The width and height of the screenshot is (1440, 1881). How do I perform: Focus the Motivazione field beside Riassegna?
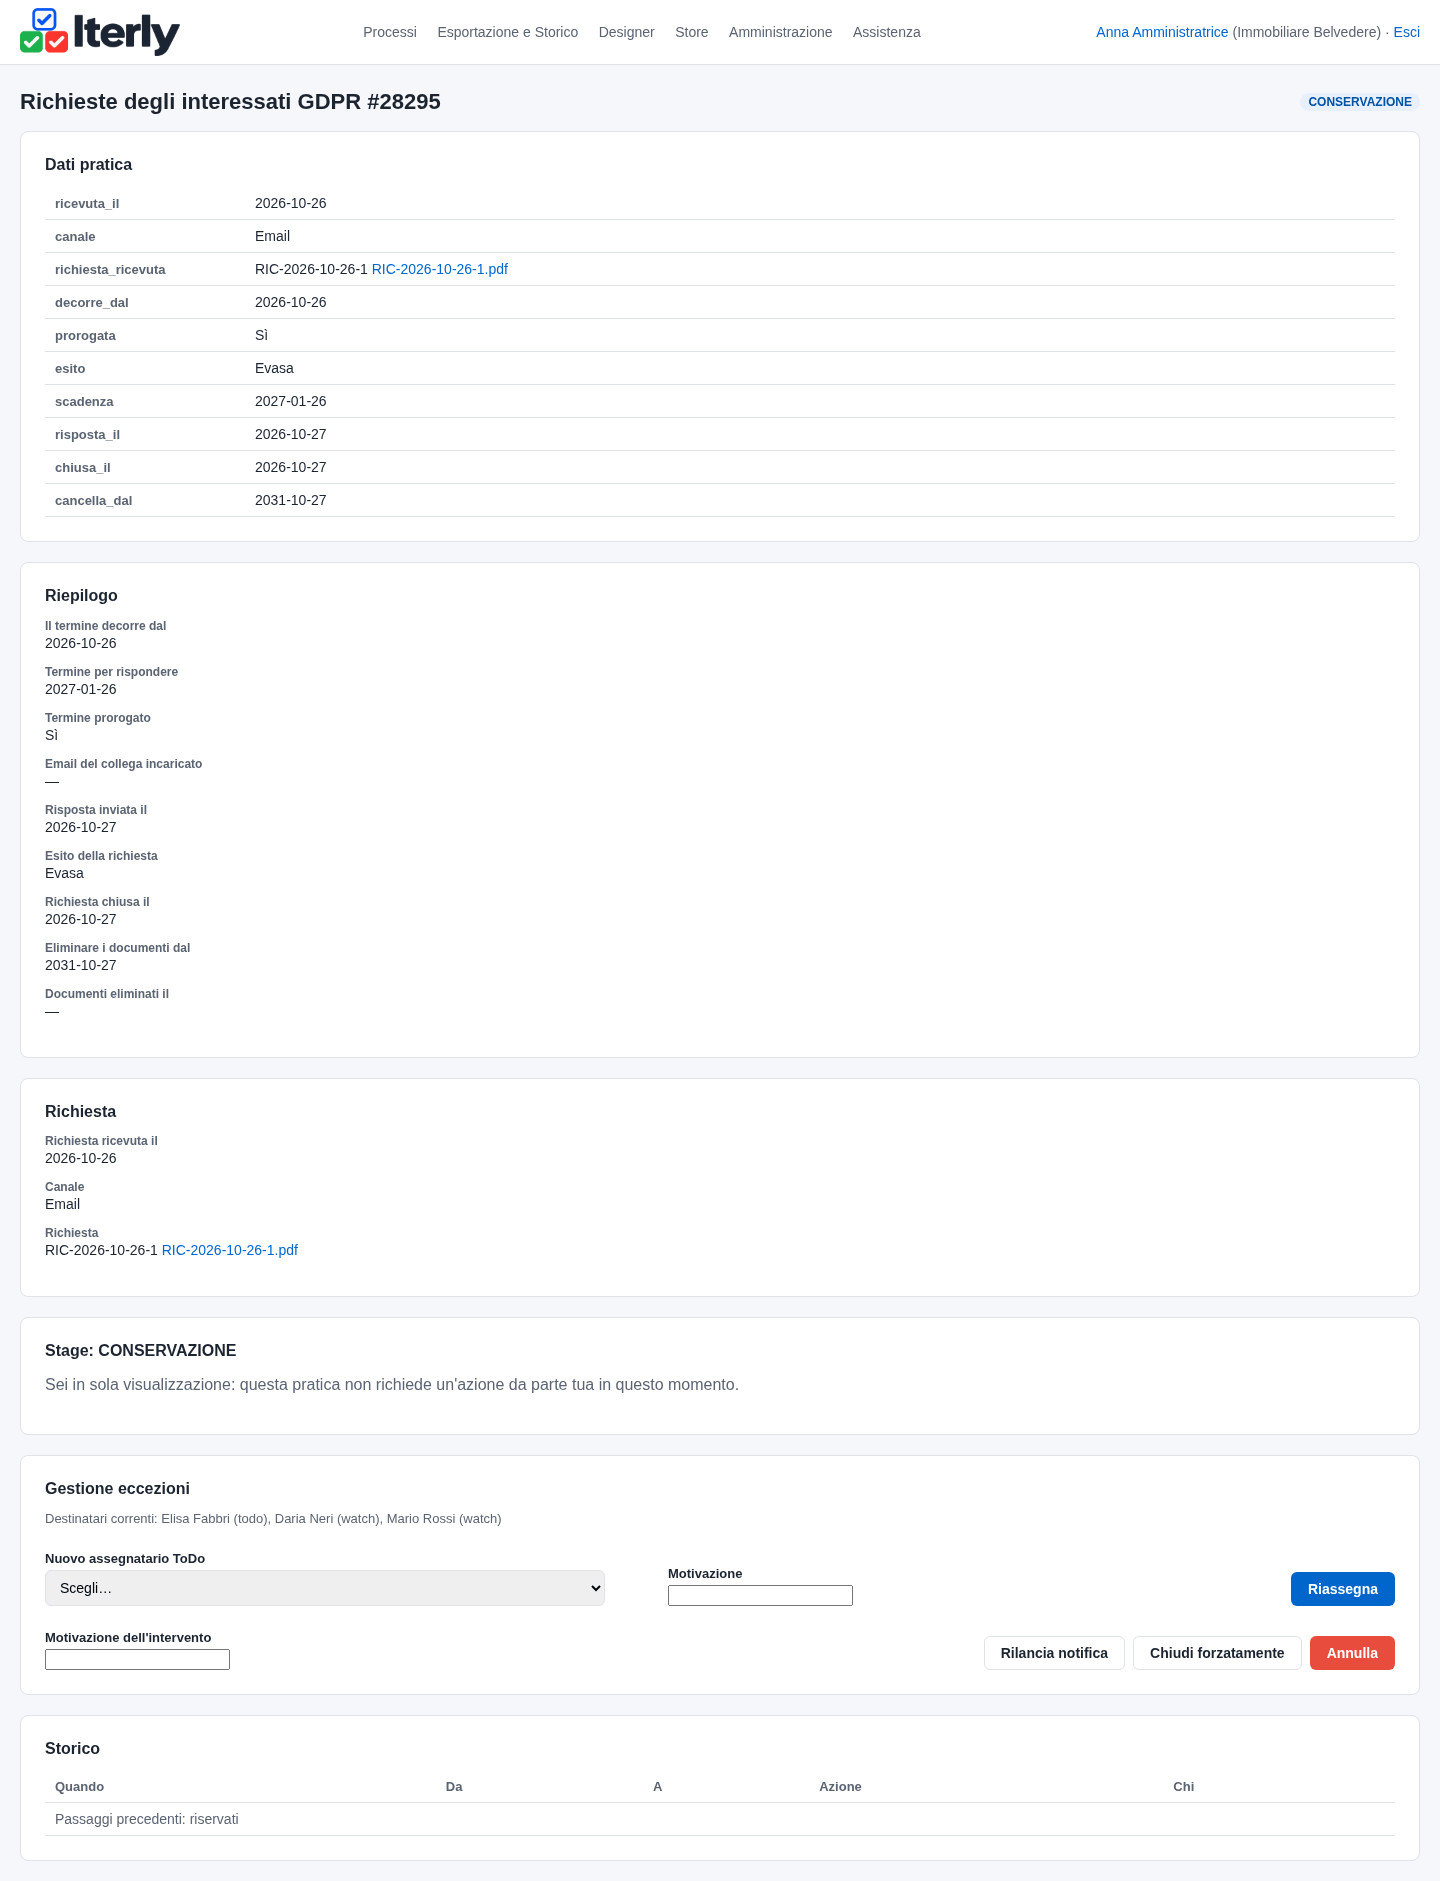(x=760, y=1596)
